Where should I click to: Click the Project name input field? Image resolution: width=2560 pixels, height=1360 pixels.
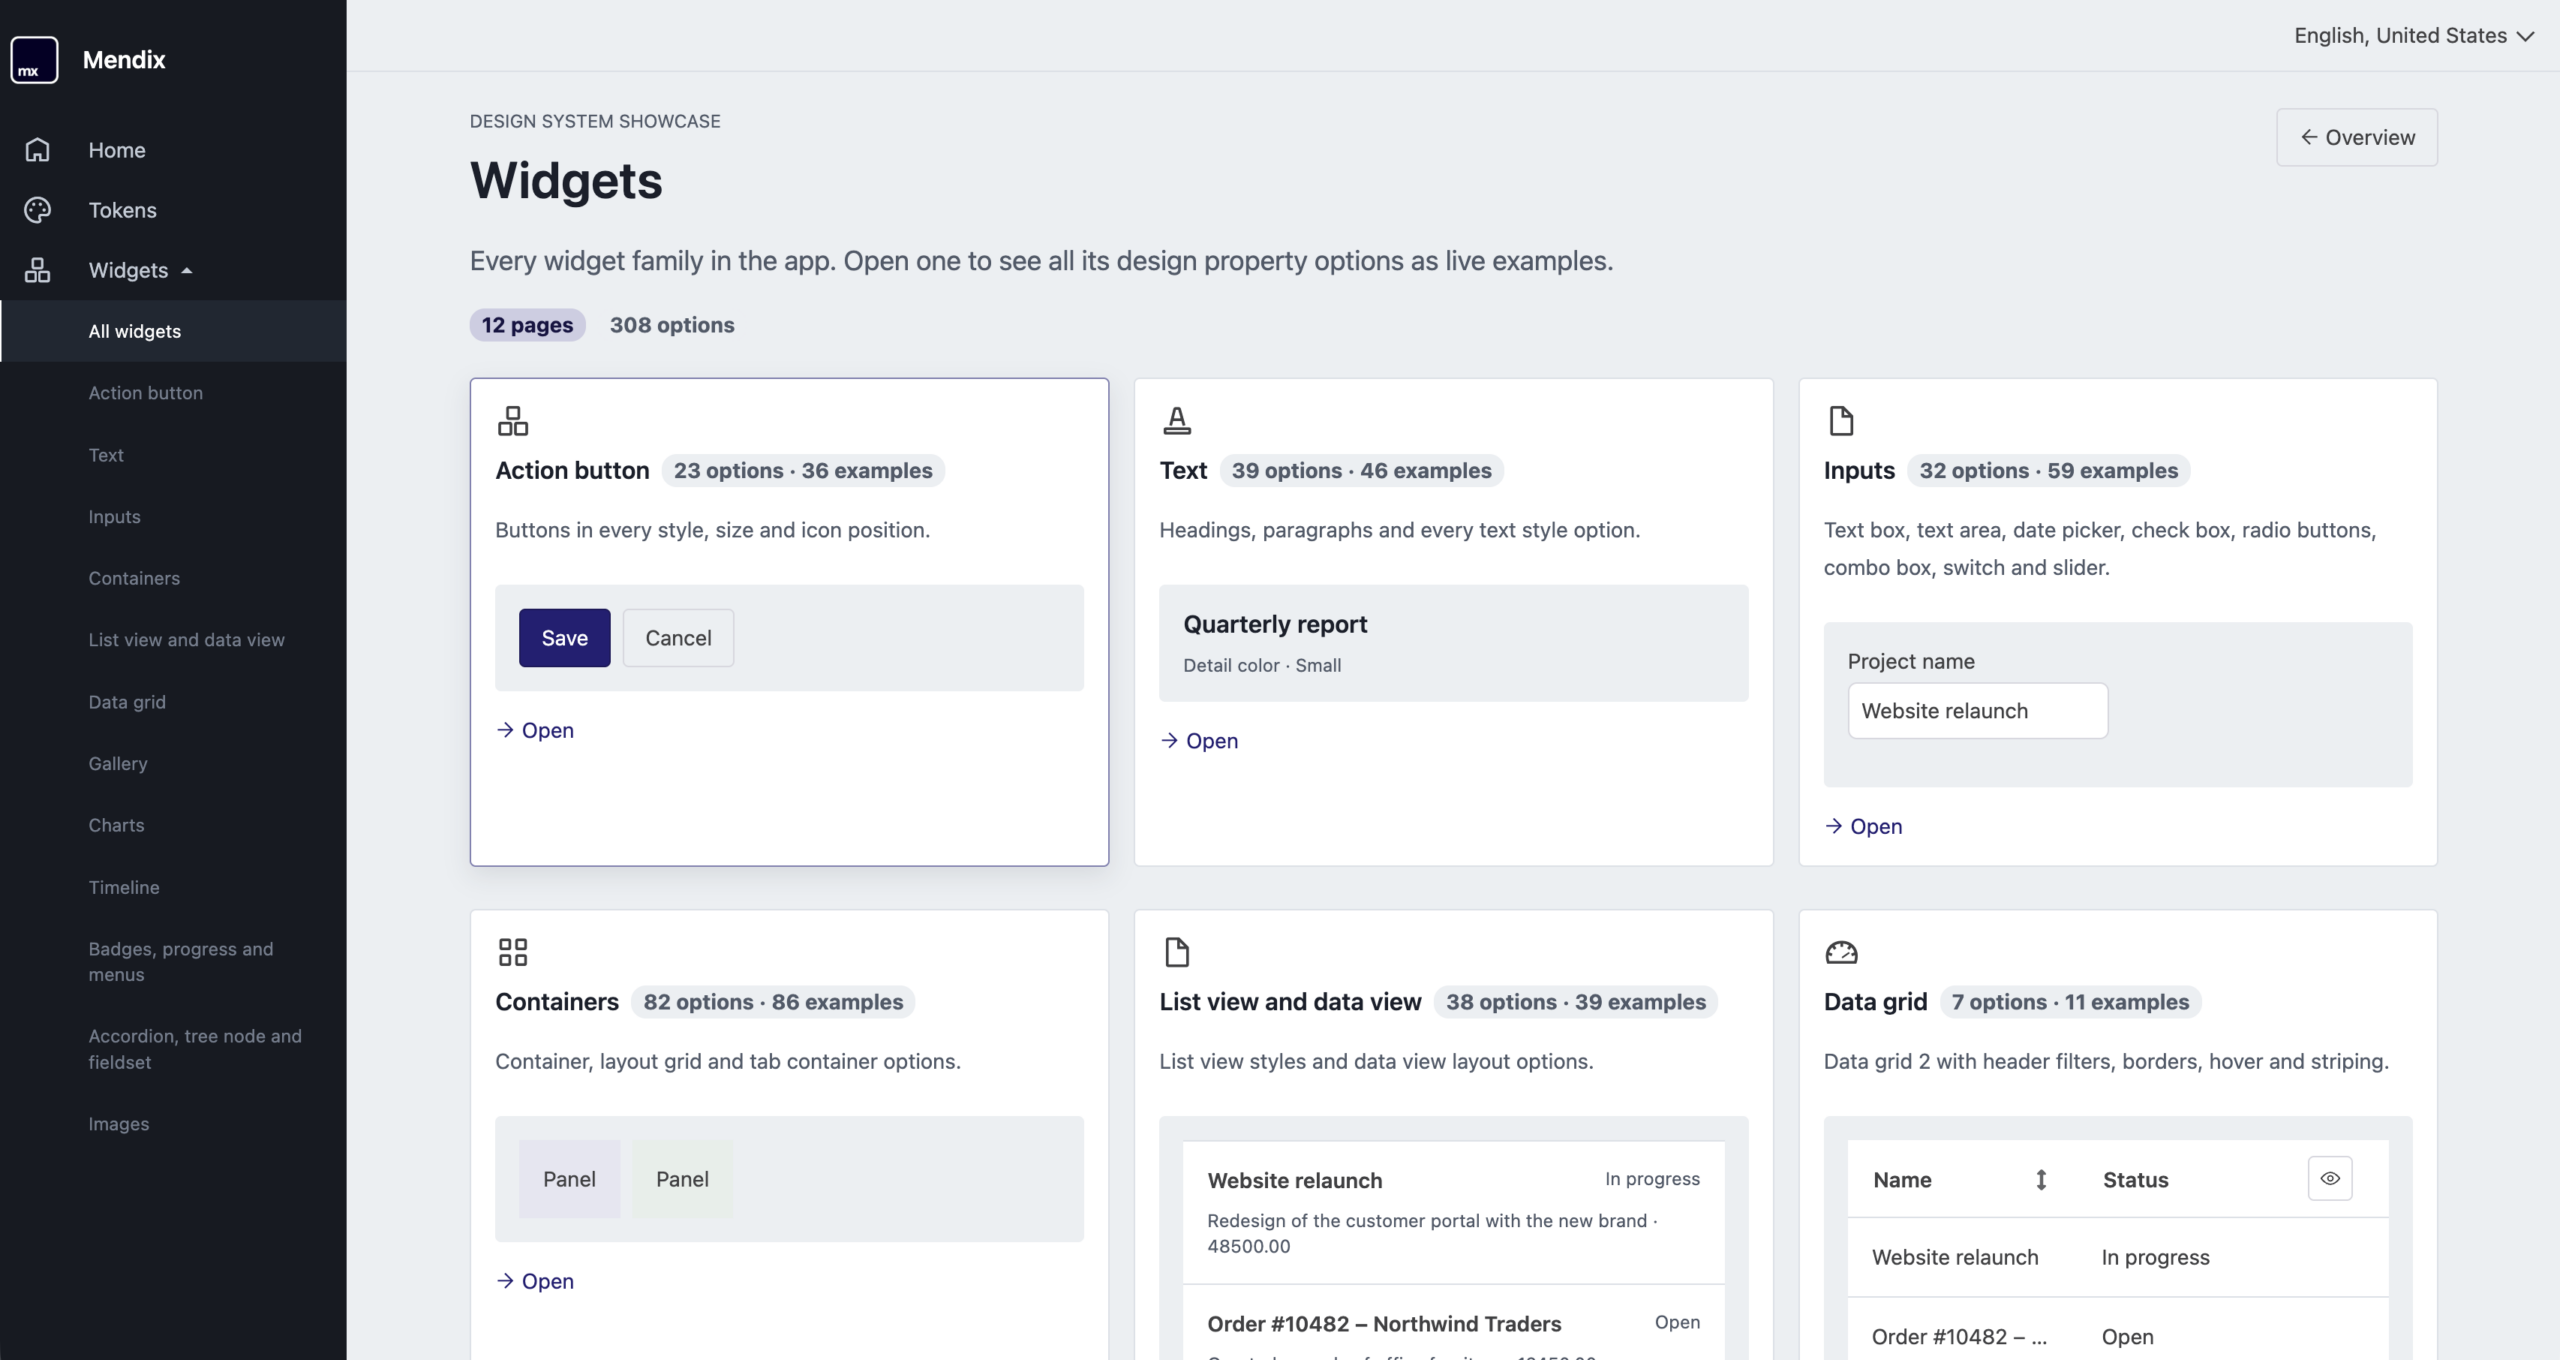(x=1978, y=711)
